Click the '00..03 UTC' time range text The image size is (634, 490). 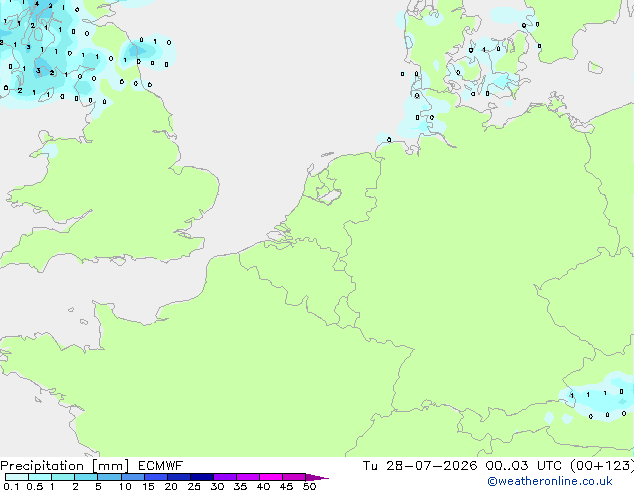[x=523, y=466]
